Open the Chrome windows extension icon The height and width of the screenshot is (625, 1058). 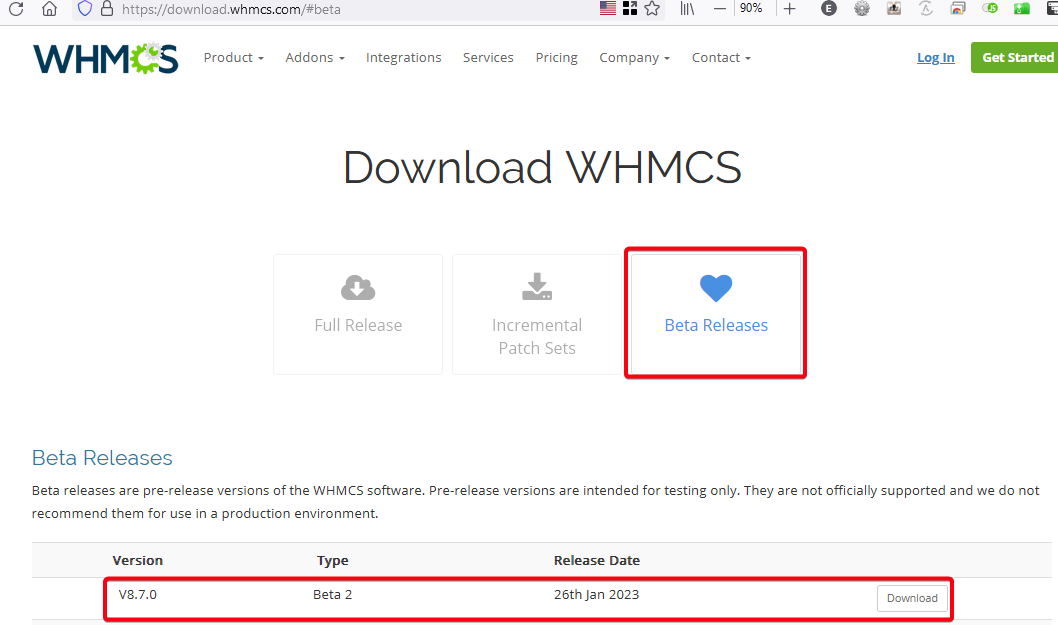click(x=957, y=9)
